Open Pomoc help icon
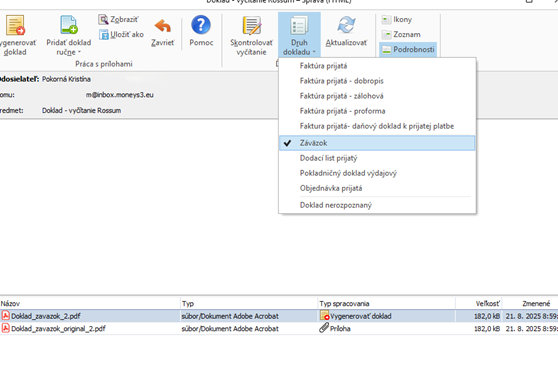This screenshot has width=558, height=382. [x=201, y=25]
